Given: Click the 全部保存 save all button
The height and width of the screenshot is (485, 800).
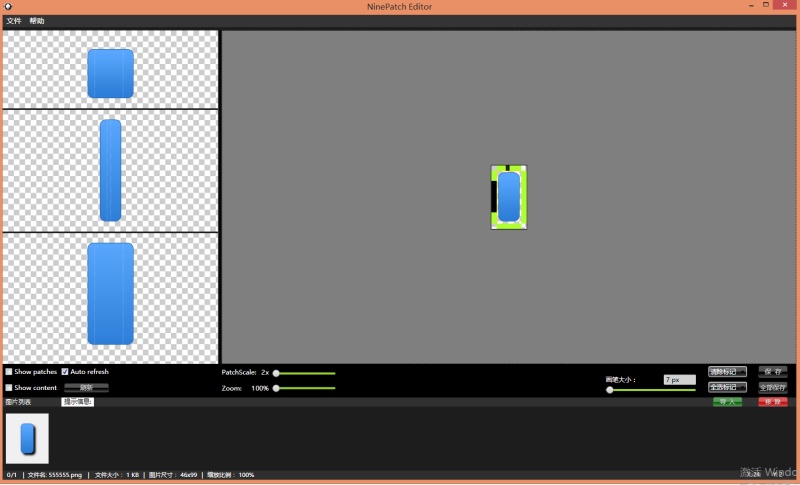Looking at the screenshot, I should [x=772, y=387].
